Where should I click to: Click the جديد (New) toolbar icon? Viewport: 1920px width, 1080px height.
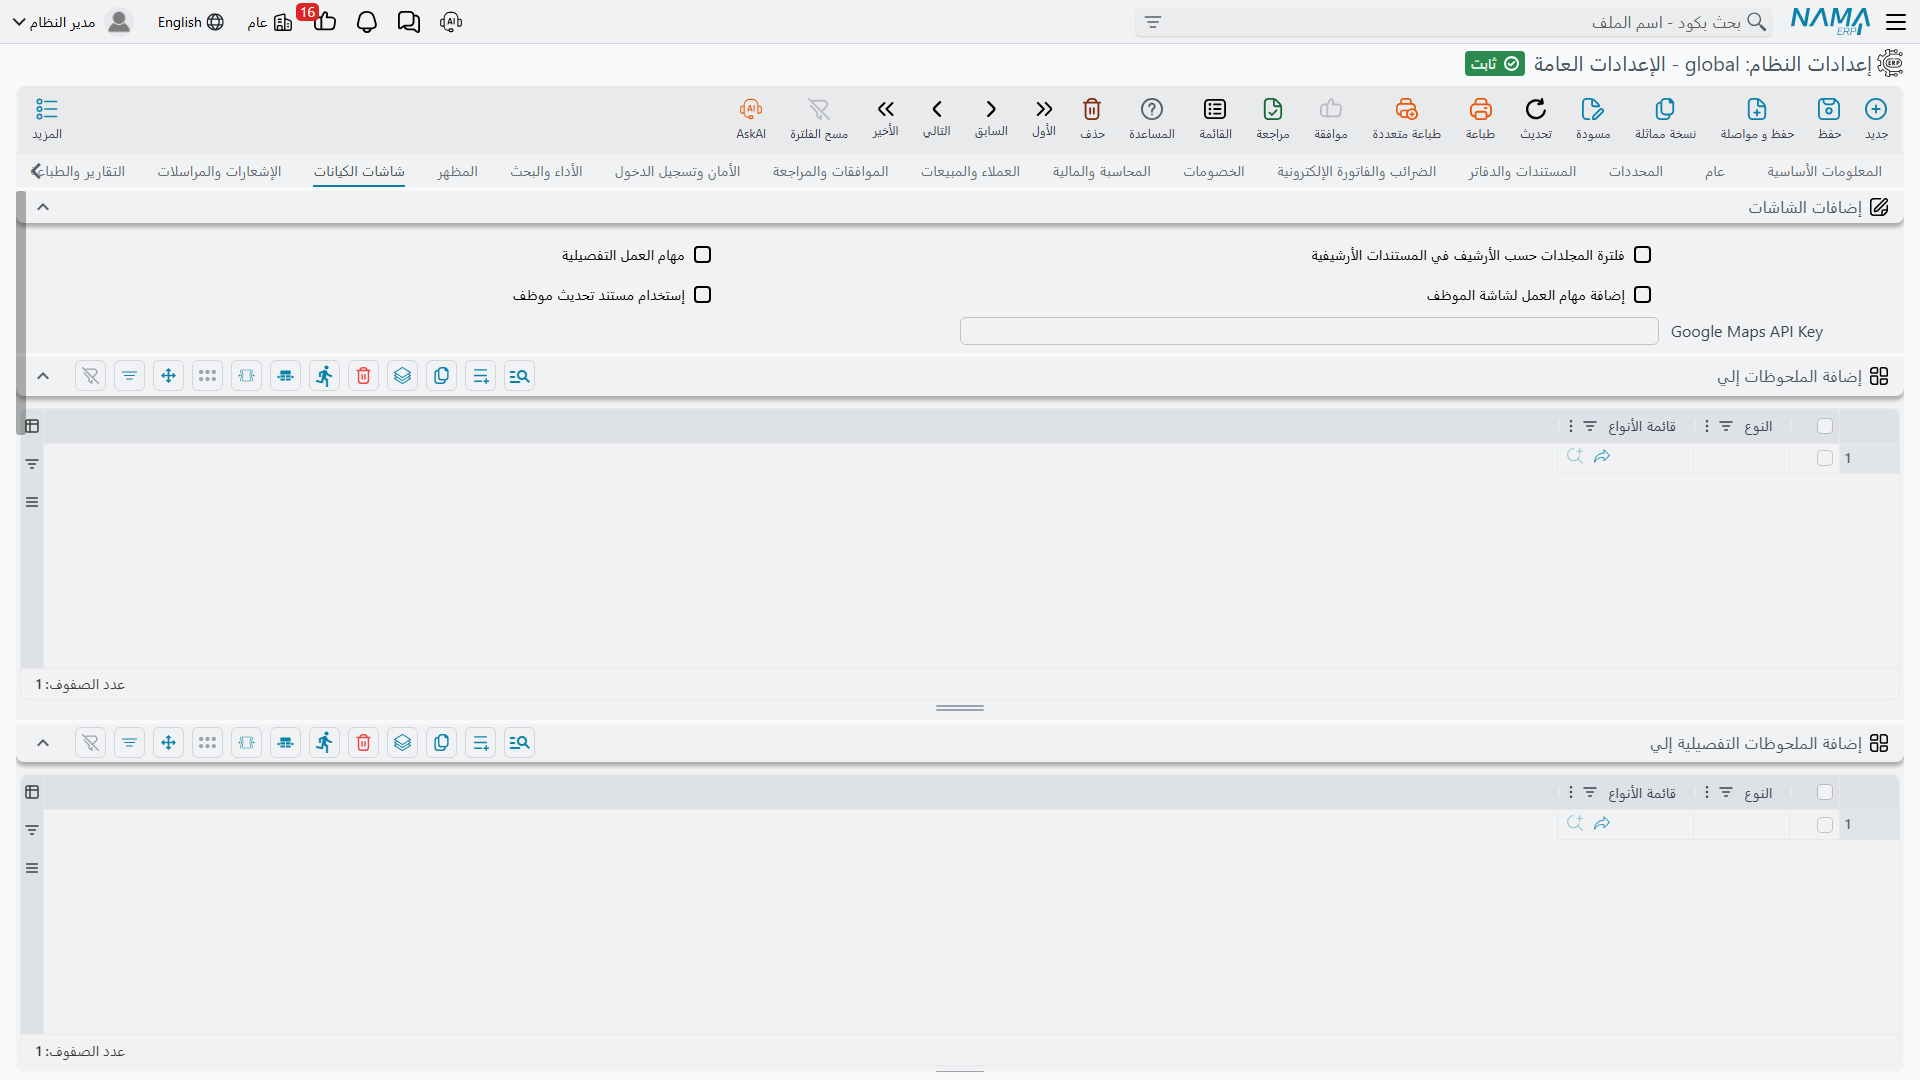[x=1876, y=109]
